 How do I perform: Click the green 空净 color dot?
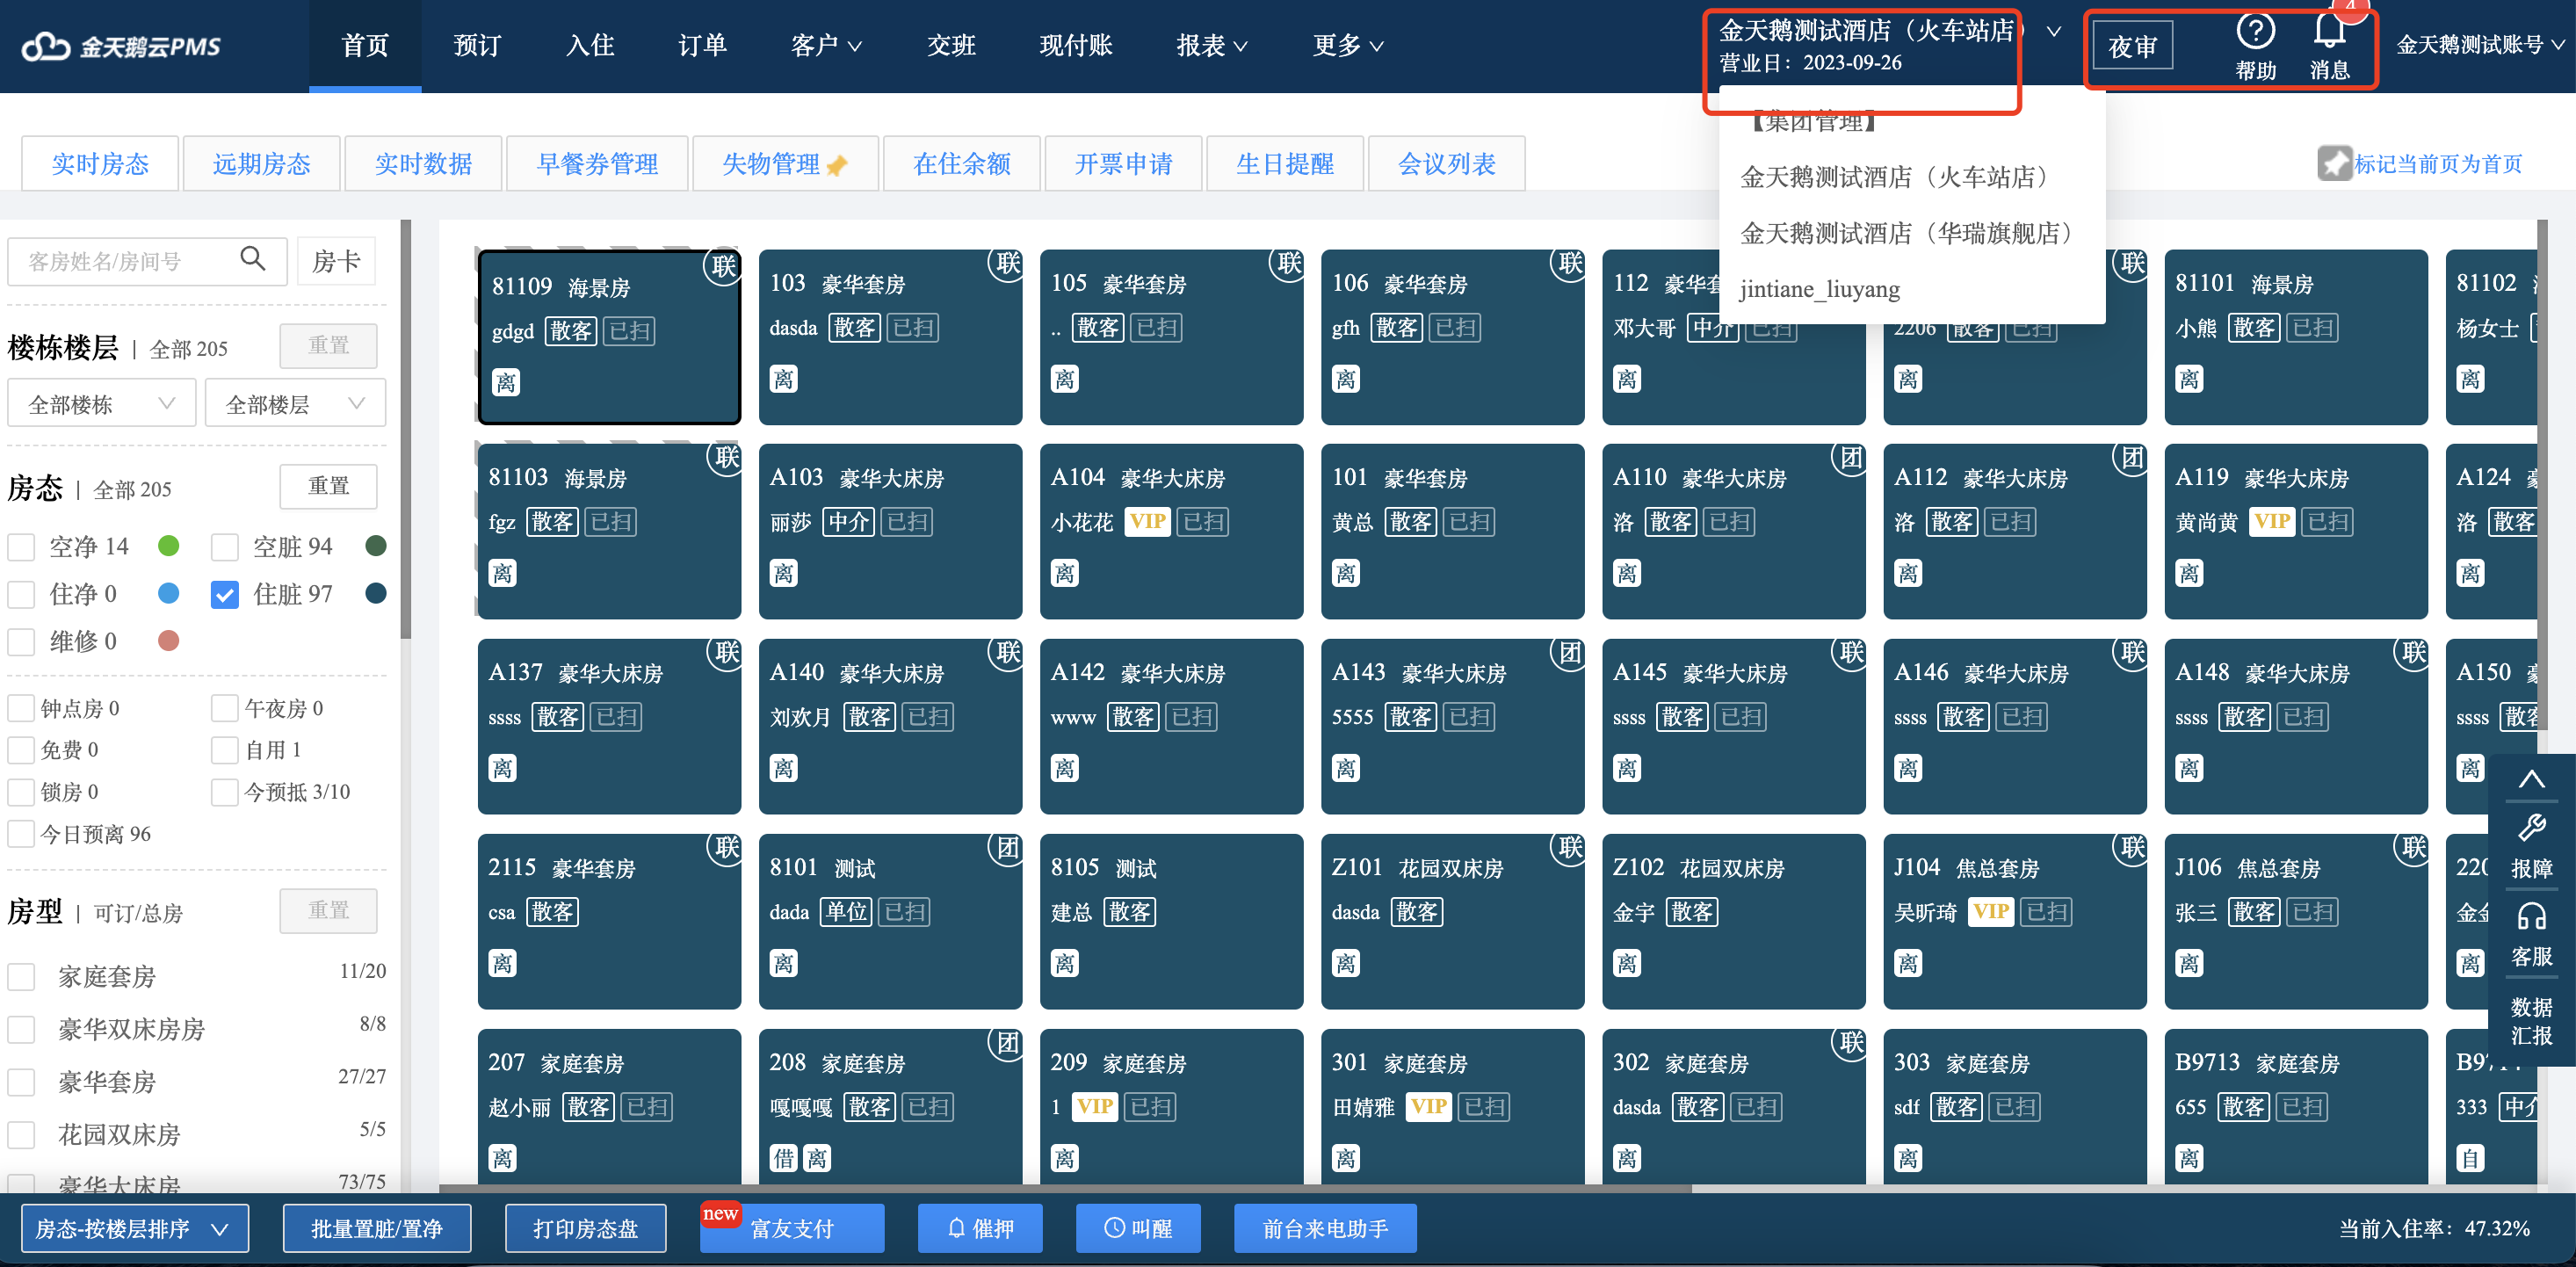[169, 546]
